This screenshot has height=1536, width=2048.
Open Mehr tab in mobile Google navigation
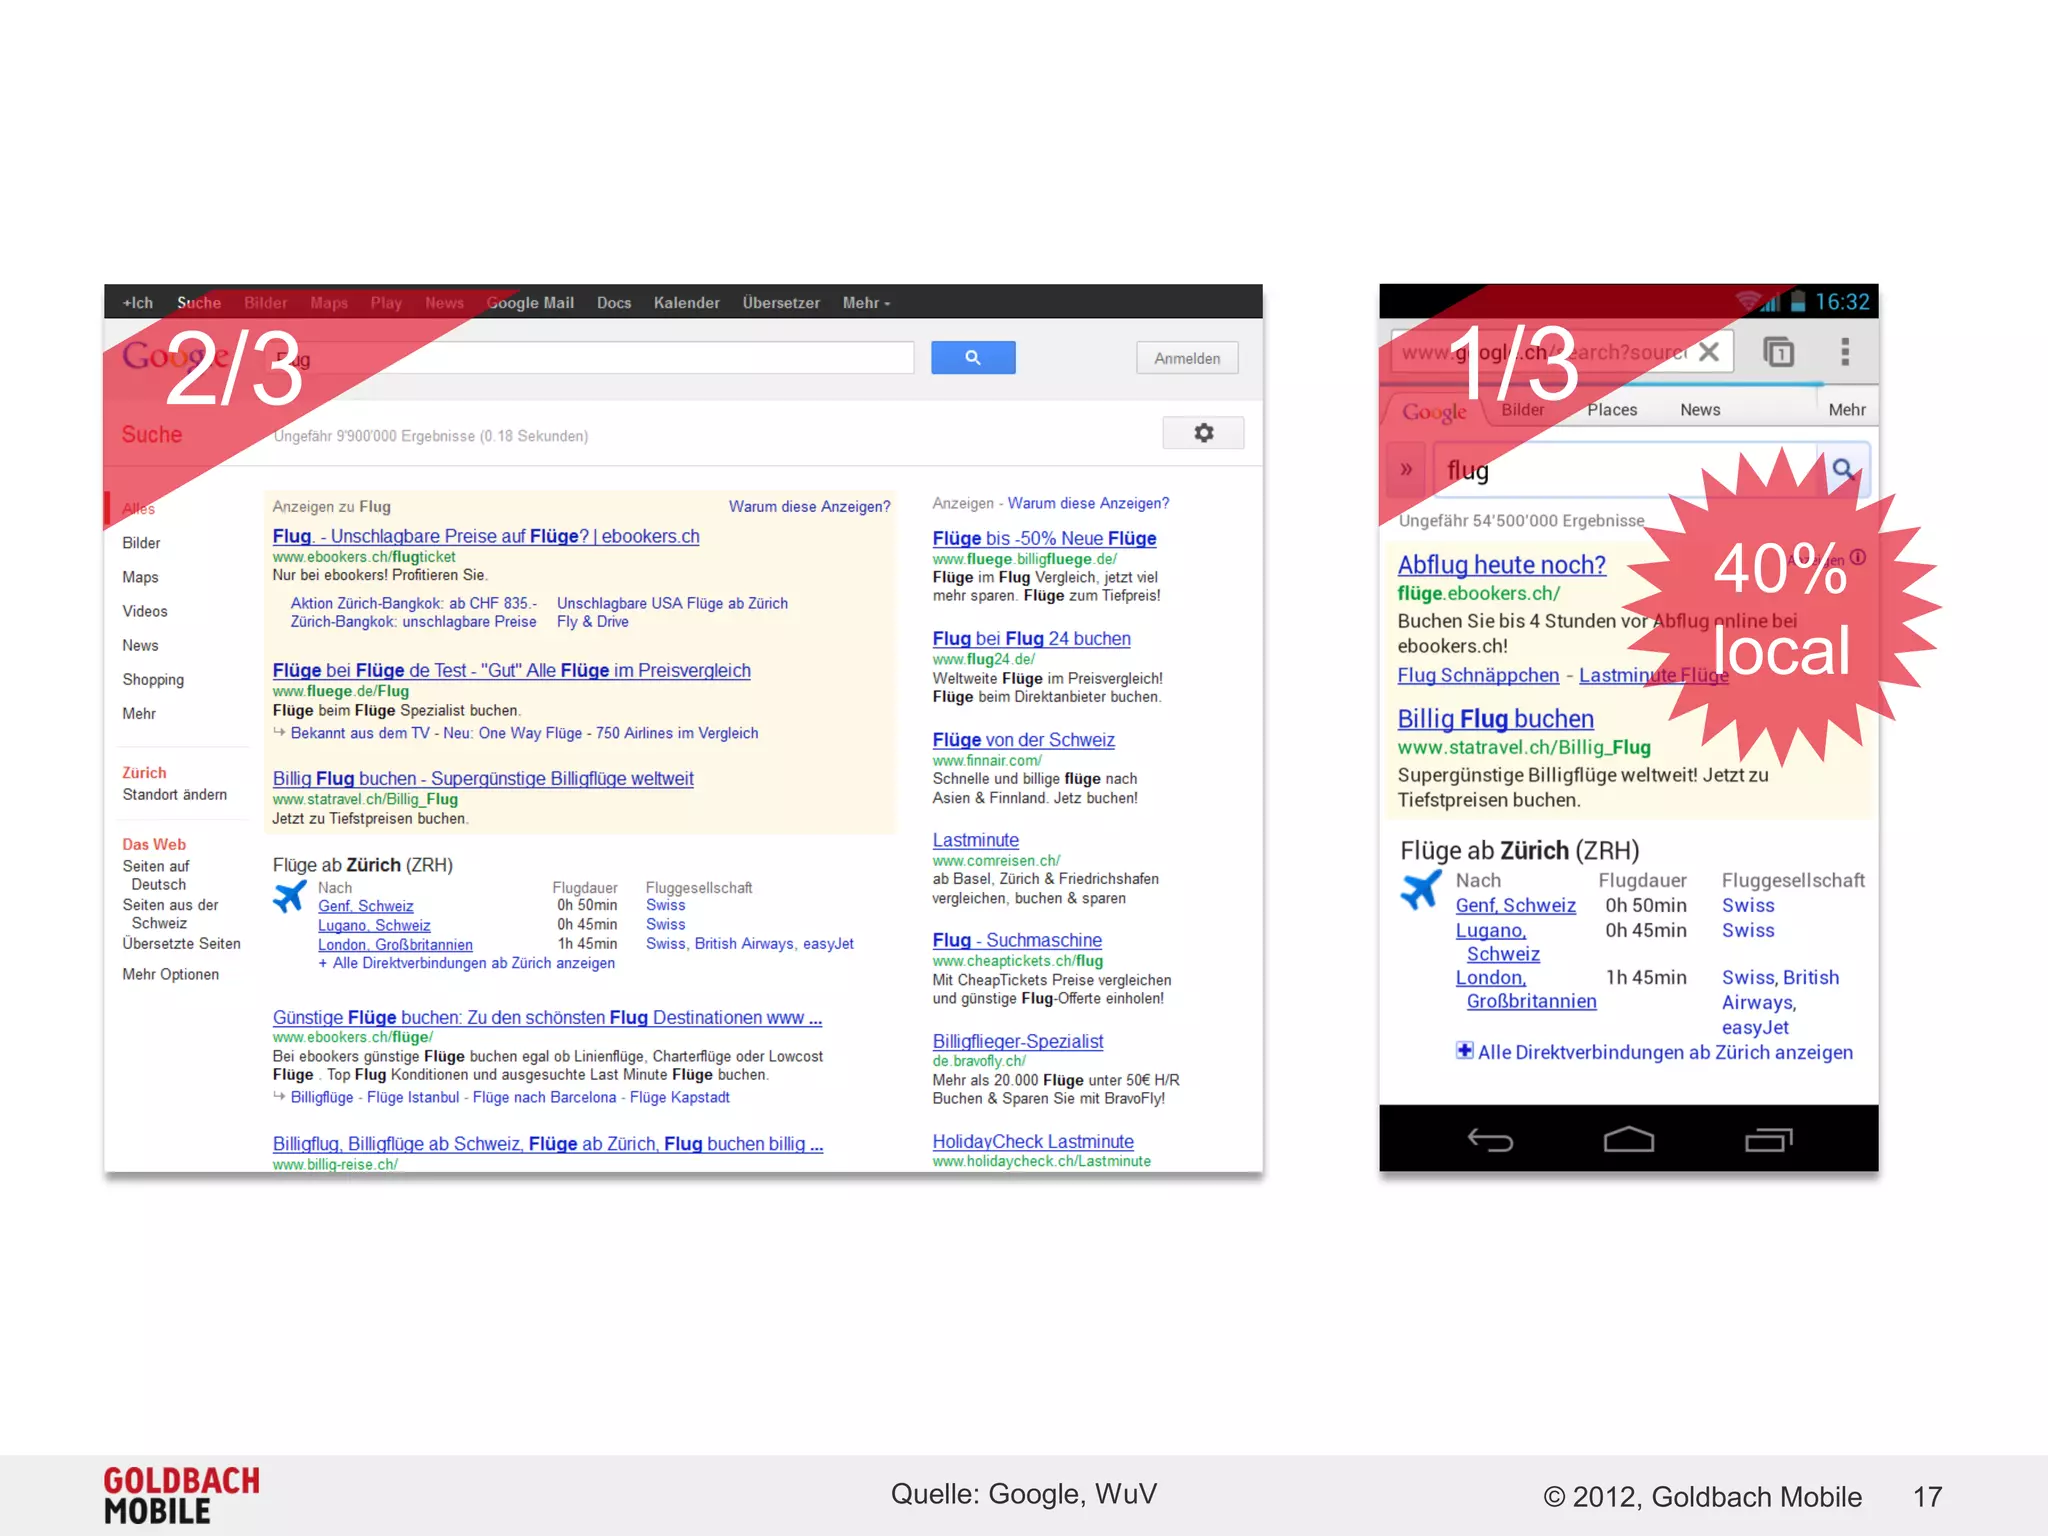click(1847, 409)
